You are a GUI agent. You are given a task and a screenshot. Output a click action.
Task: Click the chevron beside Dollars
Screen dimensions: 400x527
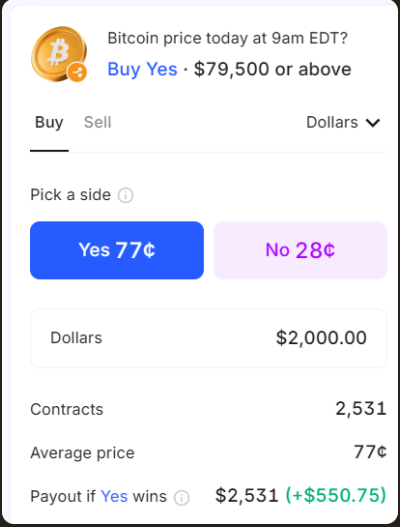(373, 123)
